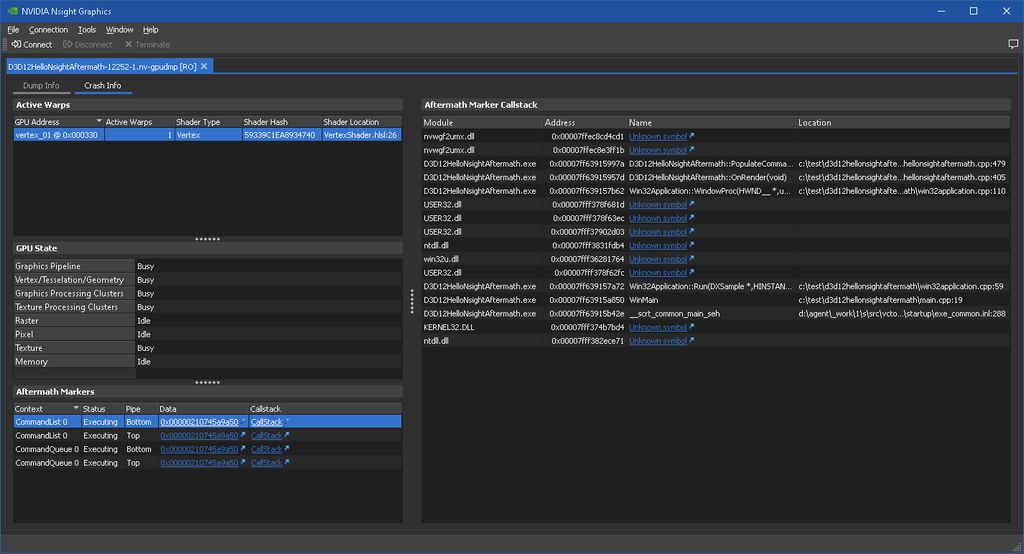Click the Name column header in callstack
Viewport: 1024px width, 554px height.
point(711,122)
